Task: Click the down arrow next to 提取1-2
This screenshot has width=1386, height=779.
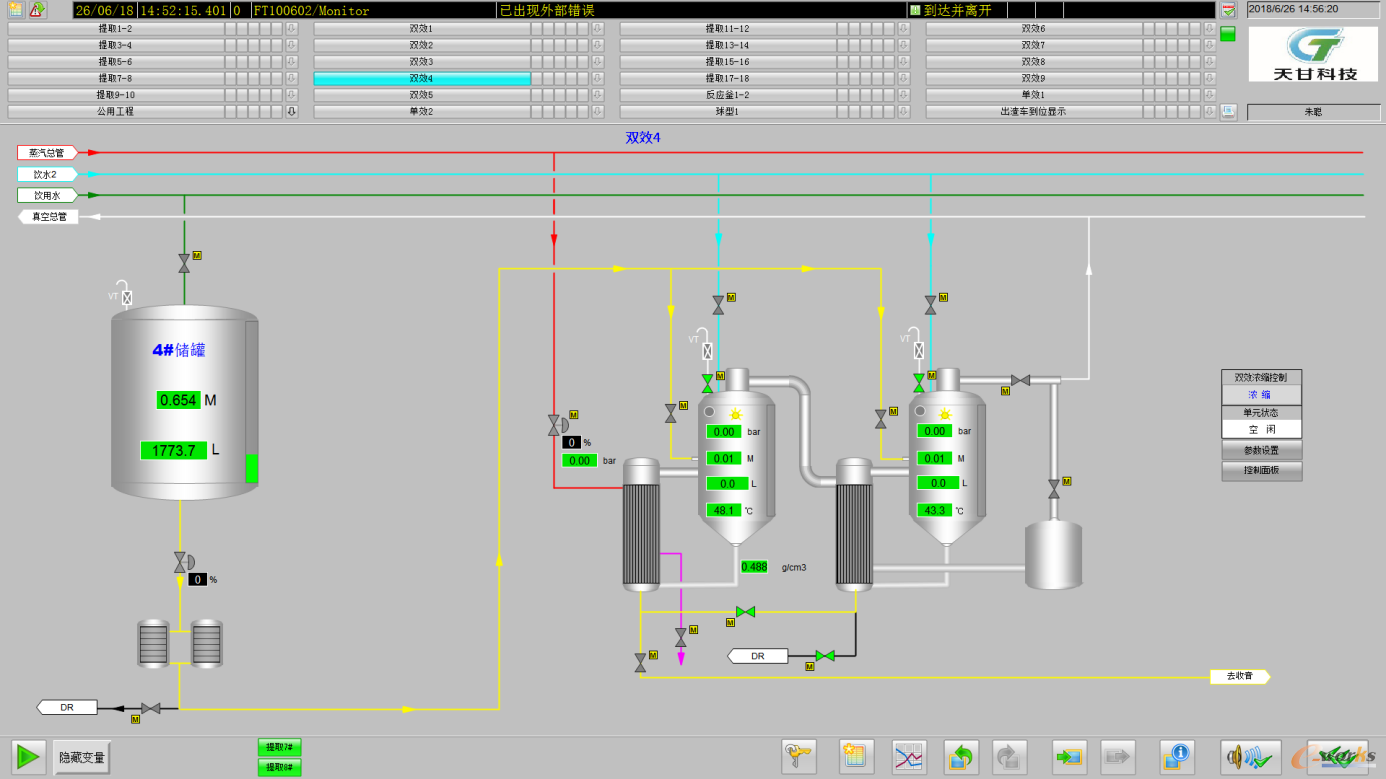Action: point(292,29)
